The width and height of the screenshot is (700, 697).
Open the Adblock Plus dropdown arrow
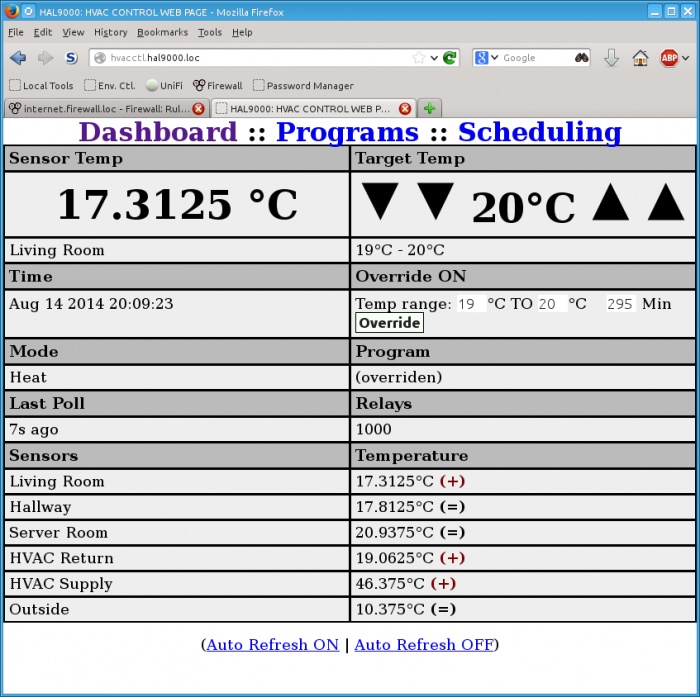click(x=685, y=58)
